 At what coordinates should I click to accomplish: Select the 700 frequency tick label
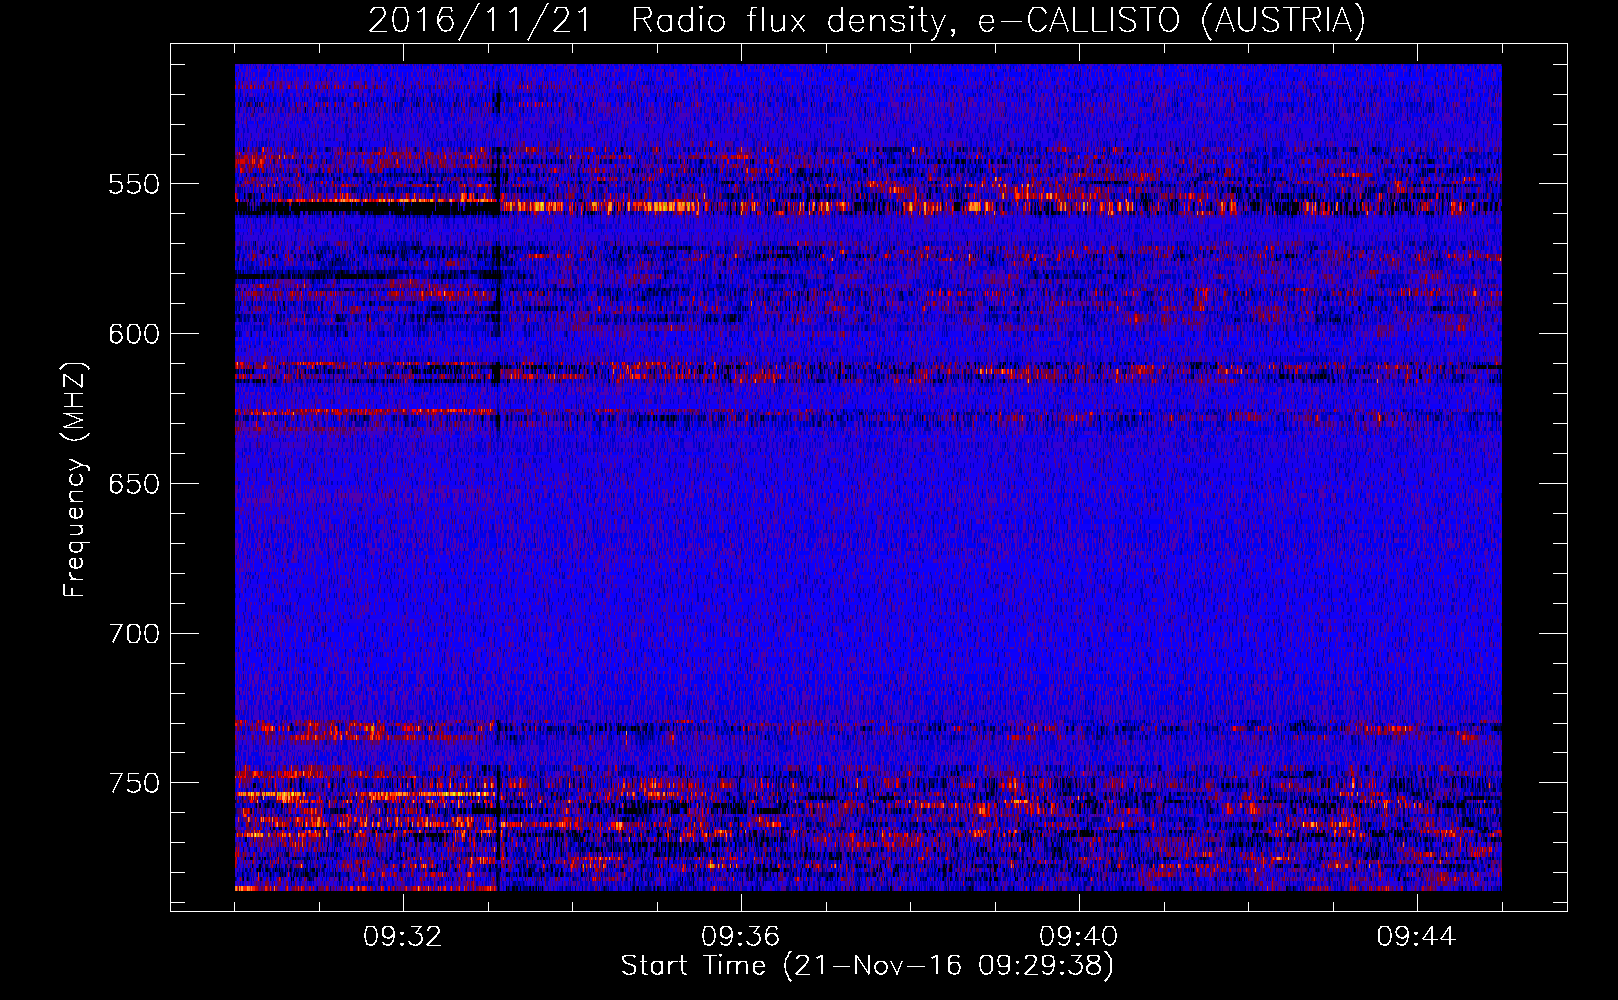[133, 634]
